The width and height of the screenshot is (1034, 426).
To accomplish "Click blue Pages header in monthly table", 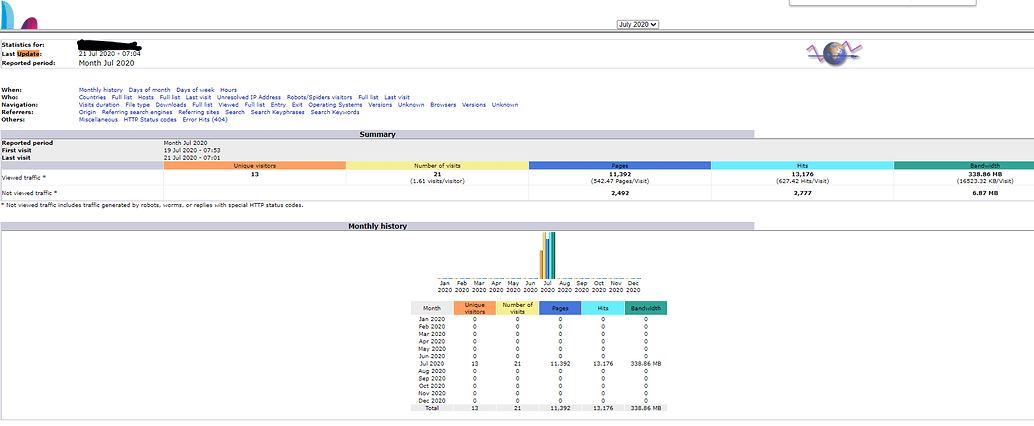I will [560, 308].
